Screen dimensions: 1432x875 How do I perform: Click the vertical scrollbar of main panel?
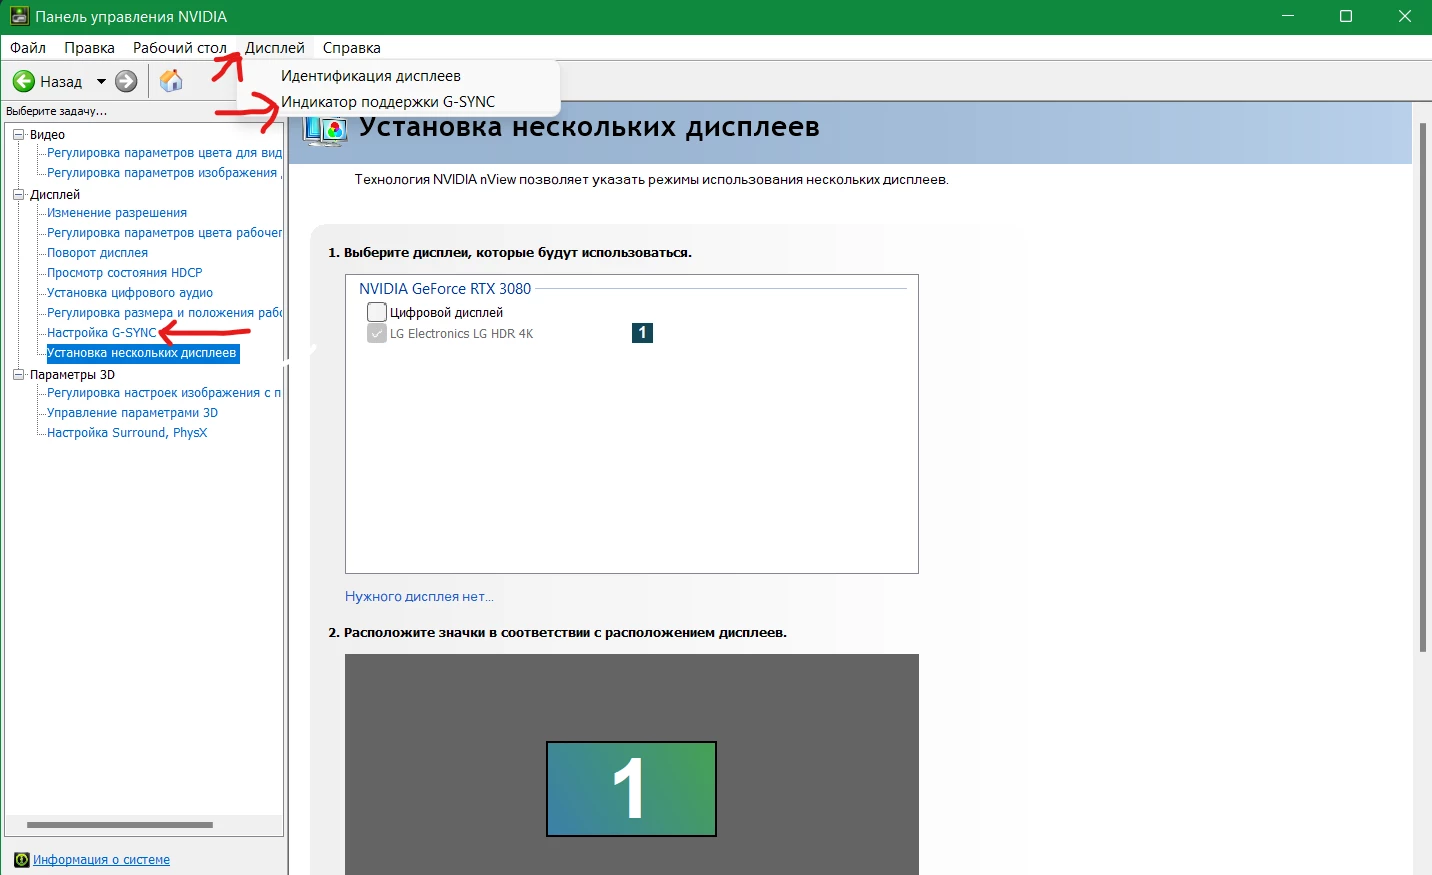(x=1422, y=388)
